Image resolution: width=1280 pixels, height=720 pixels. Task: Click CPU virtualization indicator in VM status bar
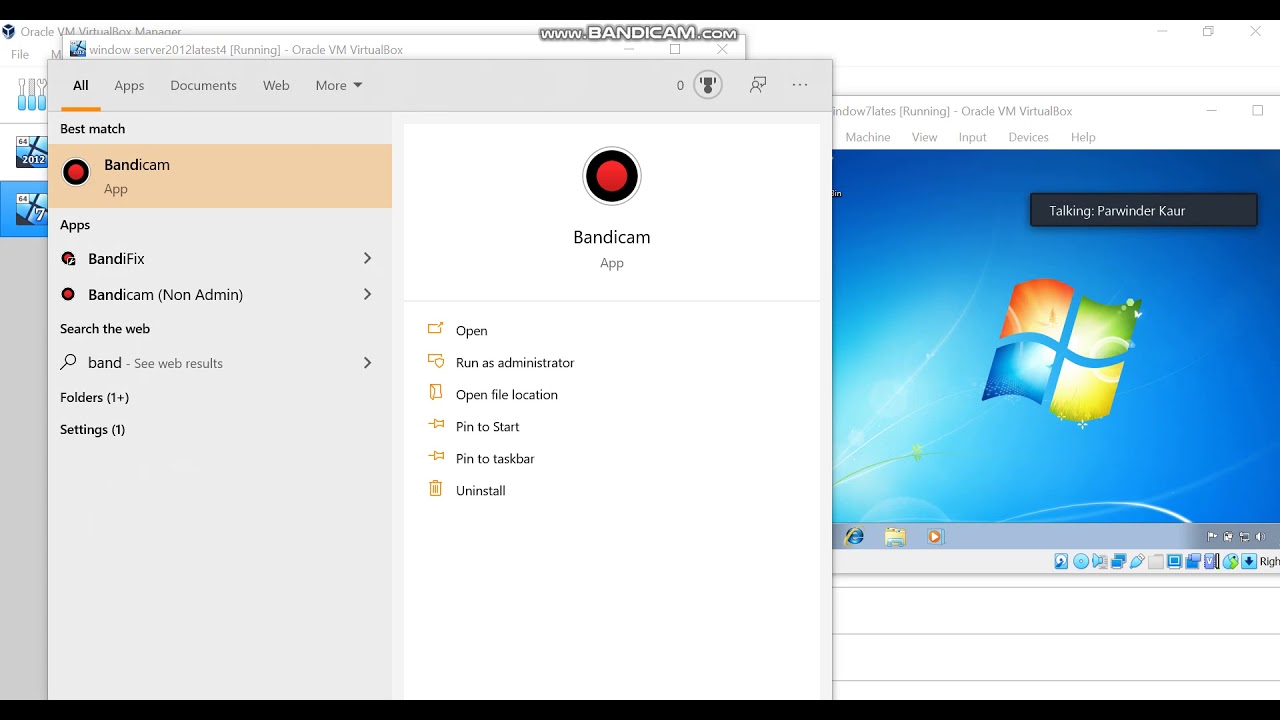(x=1211, y=561)
